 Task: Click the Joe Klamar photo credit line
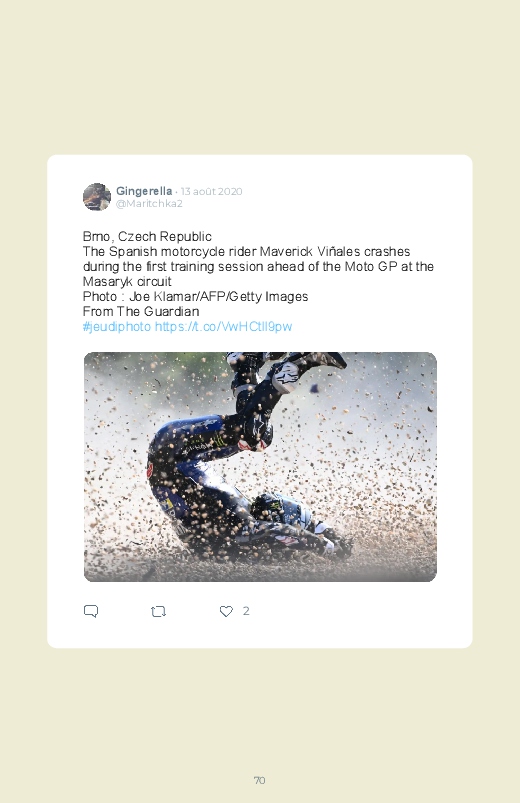pos(195,297)
